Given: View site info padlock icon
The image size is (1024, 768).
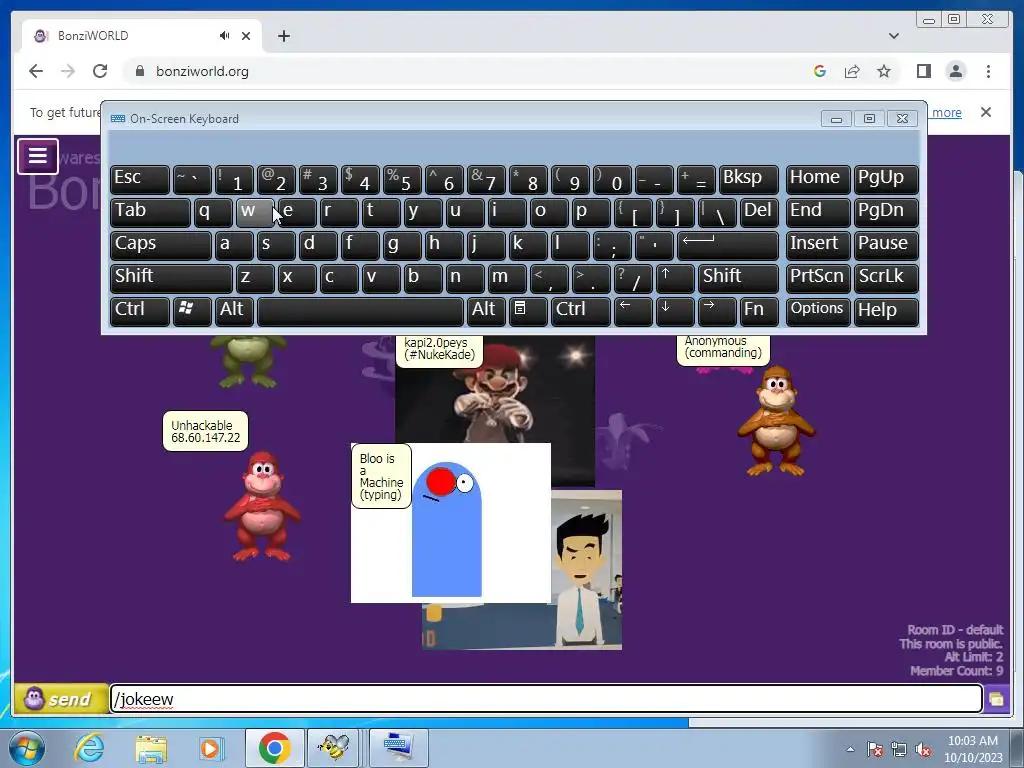Looking at the screenshot, I should point(139,71).
